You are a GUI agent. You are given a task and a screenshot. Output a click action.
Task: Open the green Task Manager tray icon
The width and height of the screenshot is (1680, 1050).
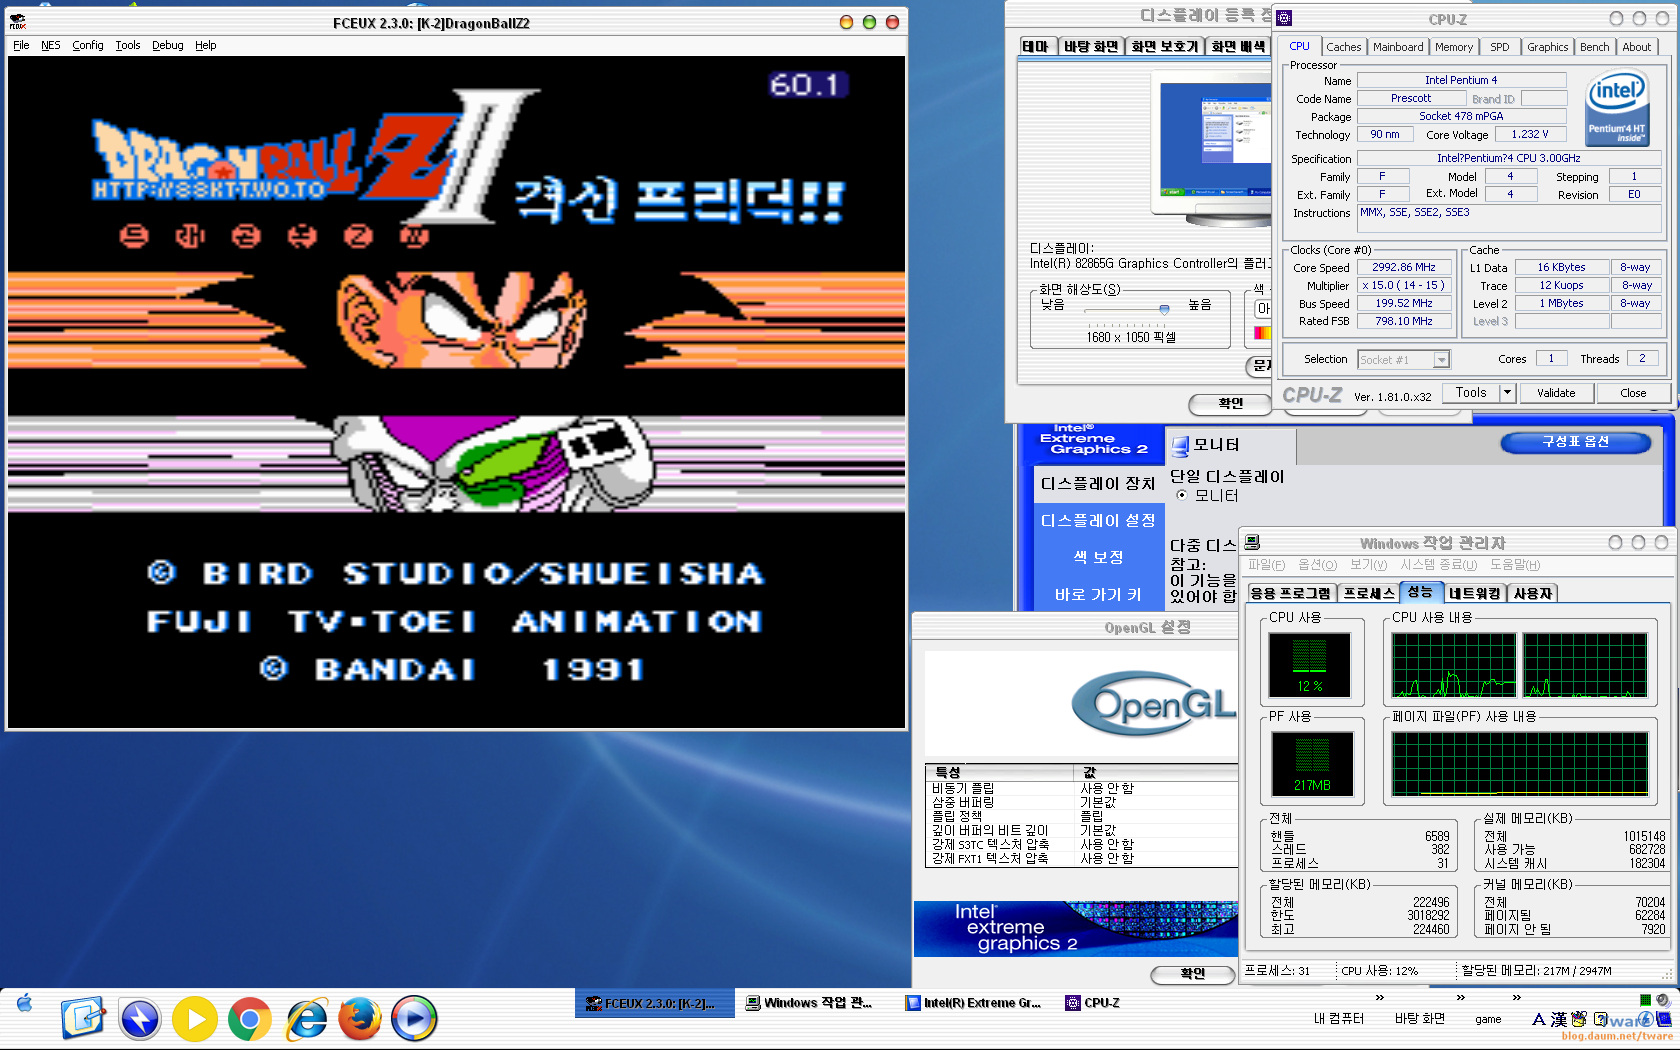pyautogui.click(x=1645, y=1000)
